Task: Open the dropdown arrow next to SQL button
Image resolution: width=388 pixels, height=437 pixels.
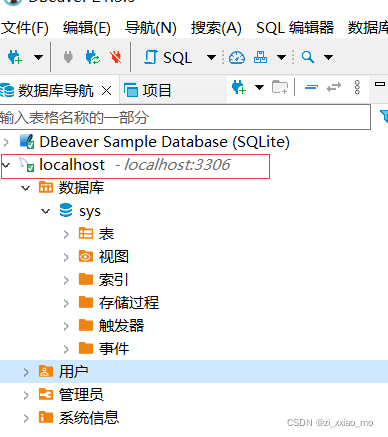Action: pos(211,57)
